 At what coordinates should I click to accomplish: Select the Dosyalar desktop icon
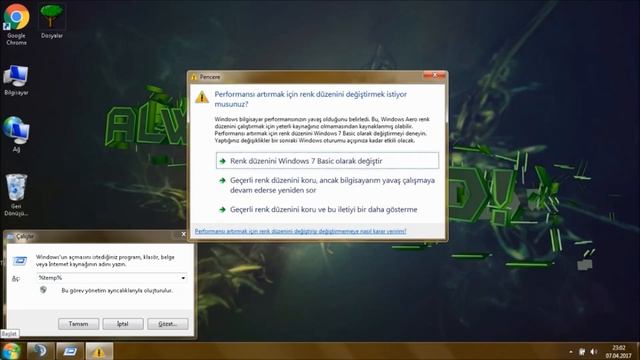coord(51,21)
